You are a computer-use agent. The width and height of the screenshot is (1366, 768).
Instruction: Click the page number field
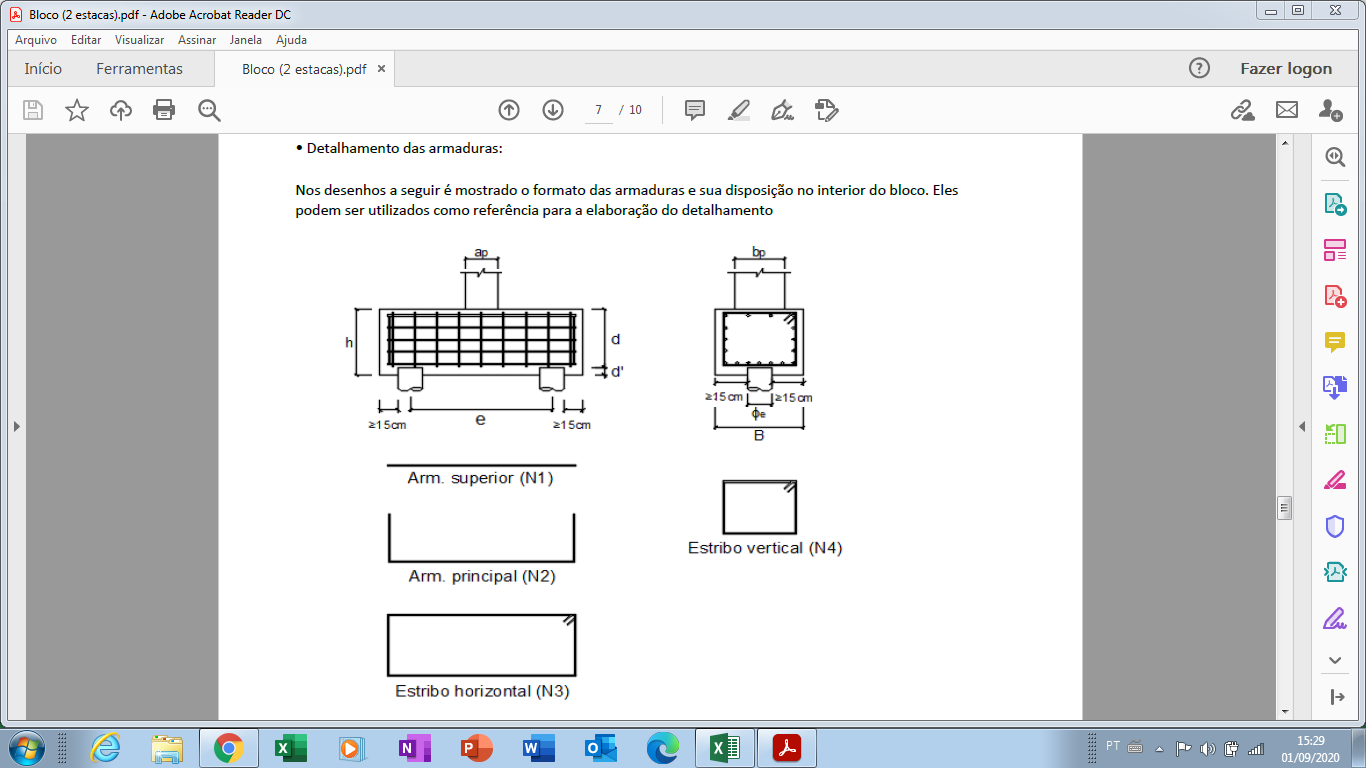coord(598,110)
